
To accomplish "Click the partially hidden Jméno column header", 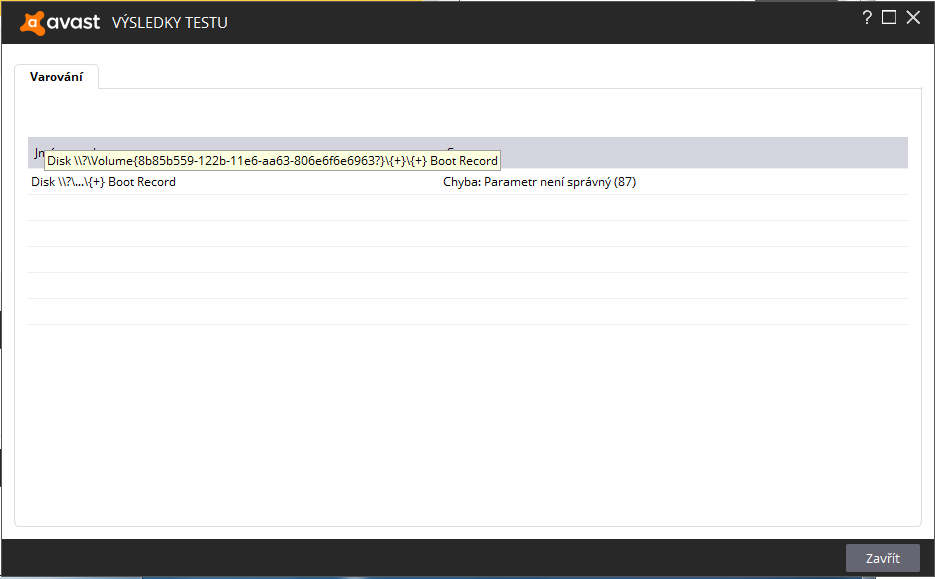I will pos(38,152).
